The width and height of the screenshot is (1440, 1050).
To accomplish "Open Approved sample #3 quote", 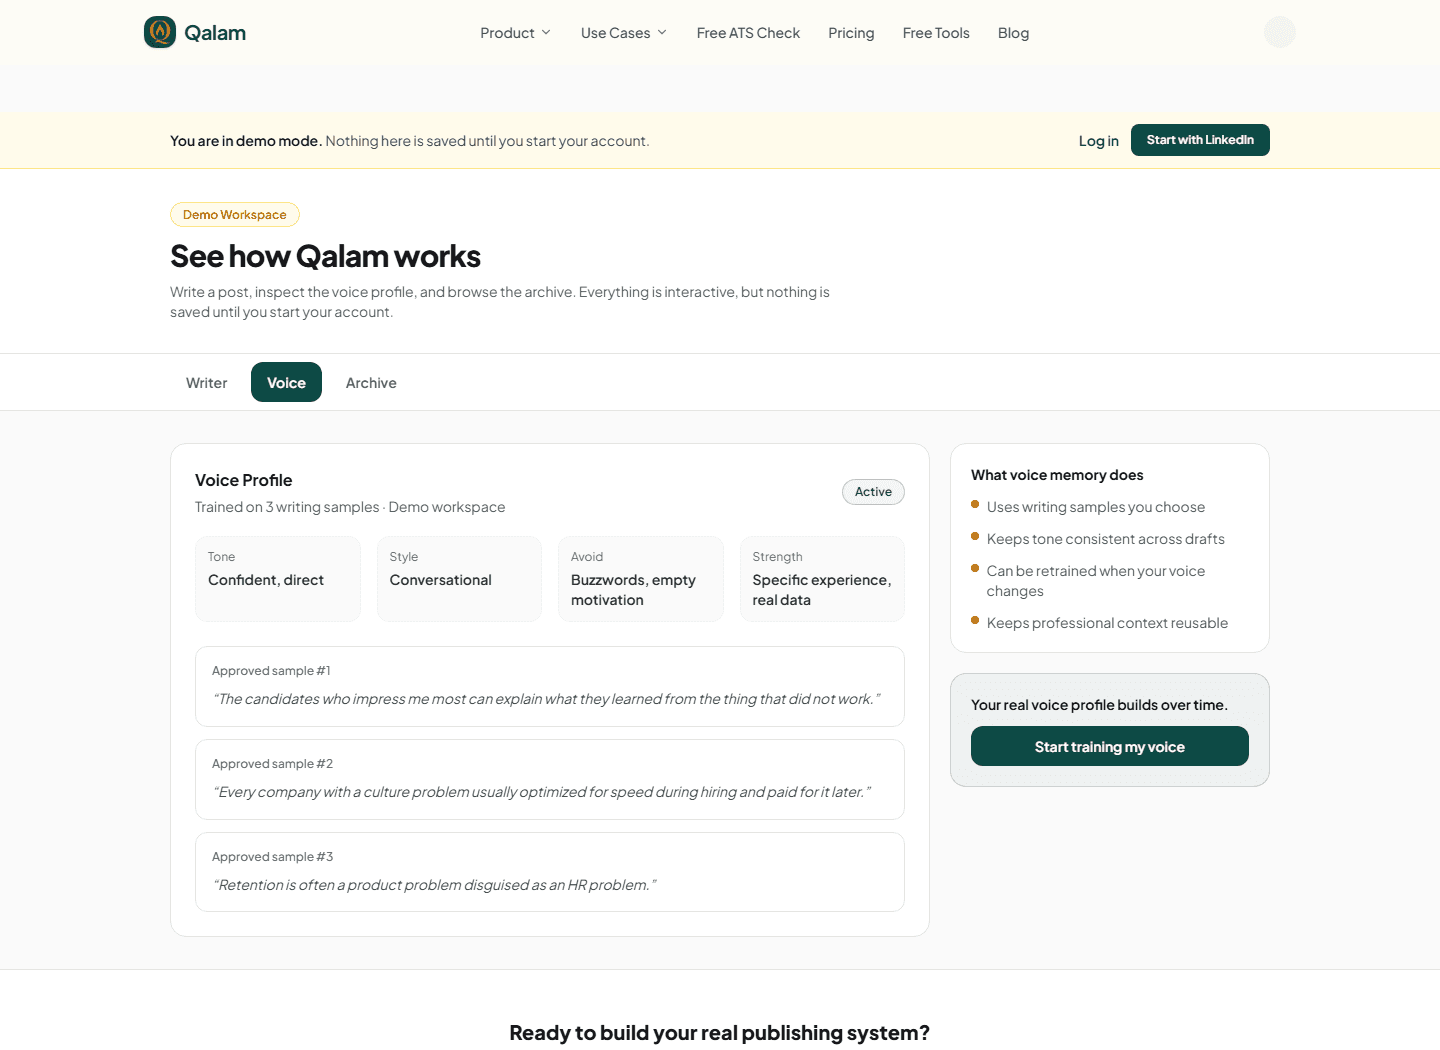I will (550, 872).
